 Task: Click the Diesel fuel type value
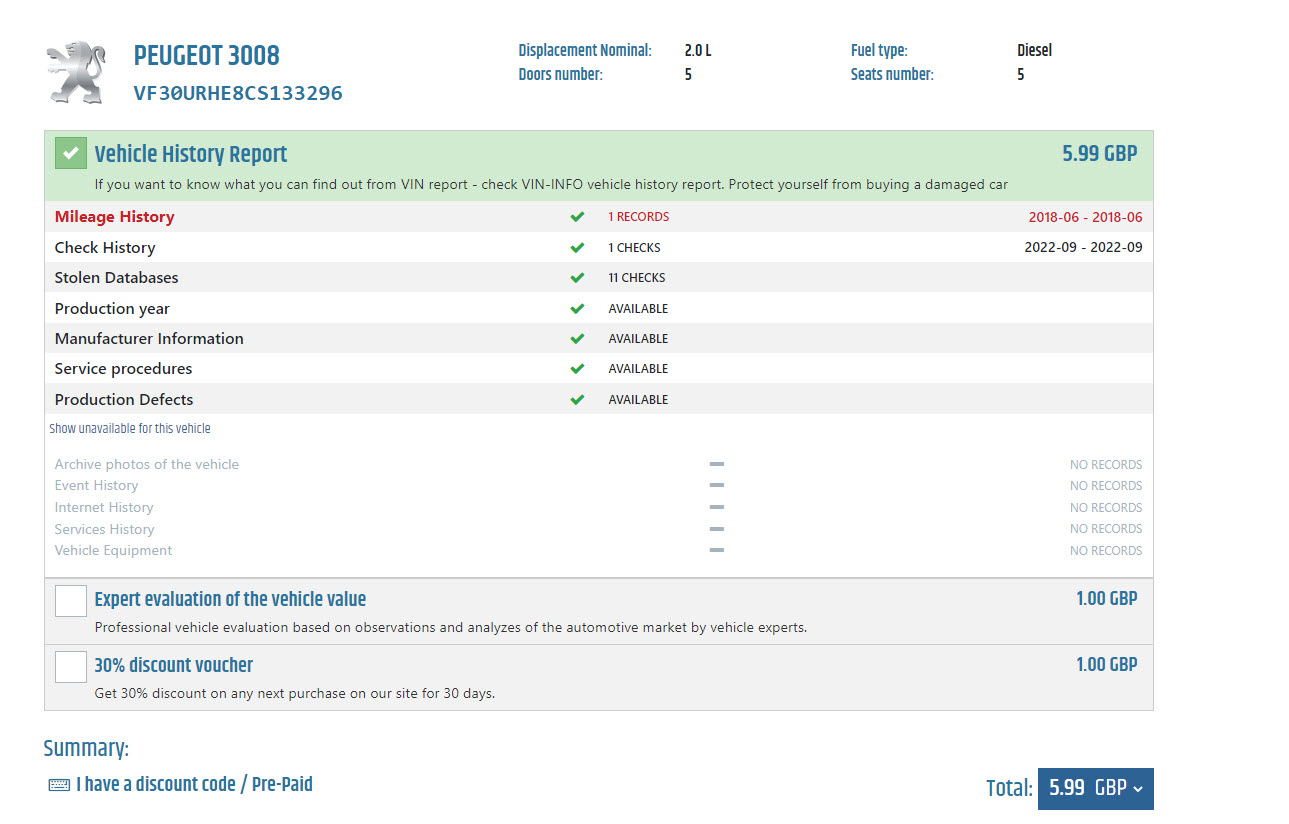[x=1035, y=50]
